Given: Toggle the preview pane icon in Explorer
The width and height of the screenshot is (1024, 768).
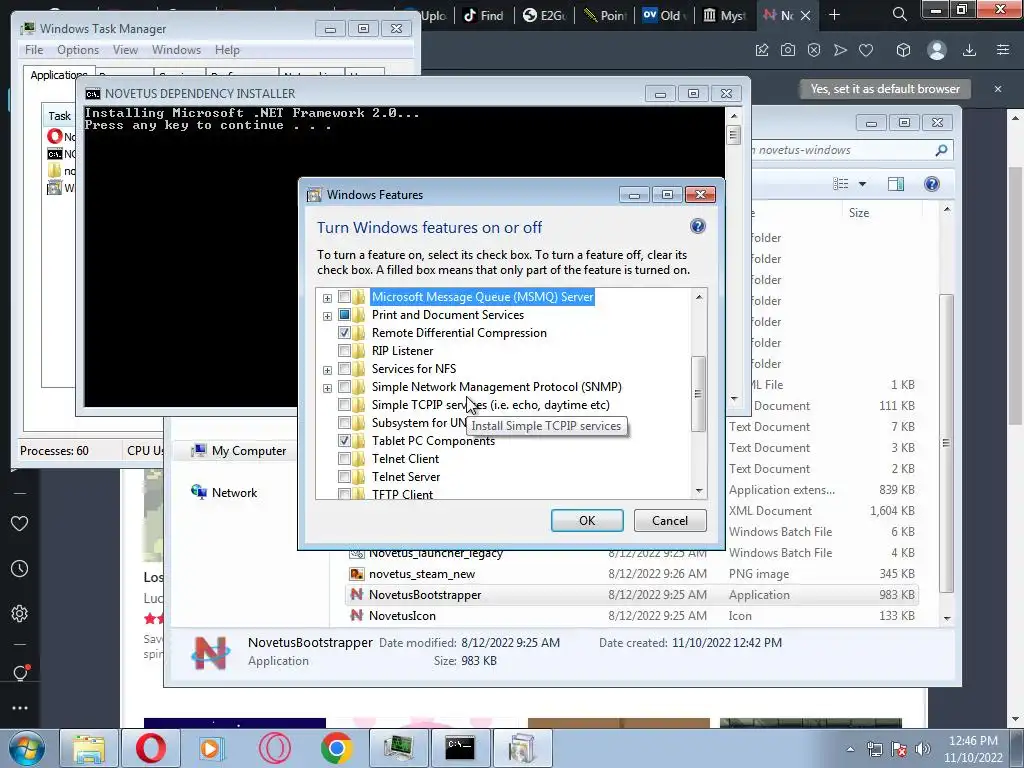Looking at the screenshot, I should 896,184.
